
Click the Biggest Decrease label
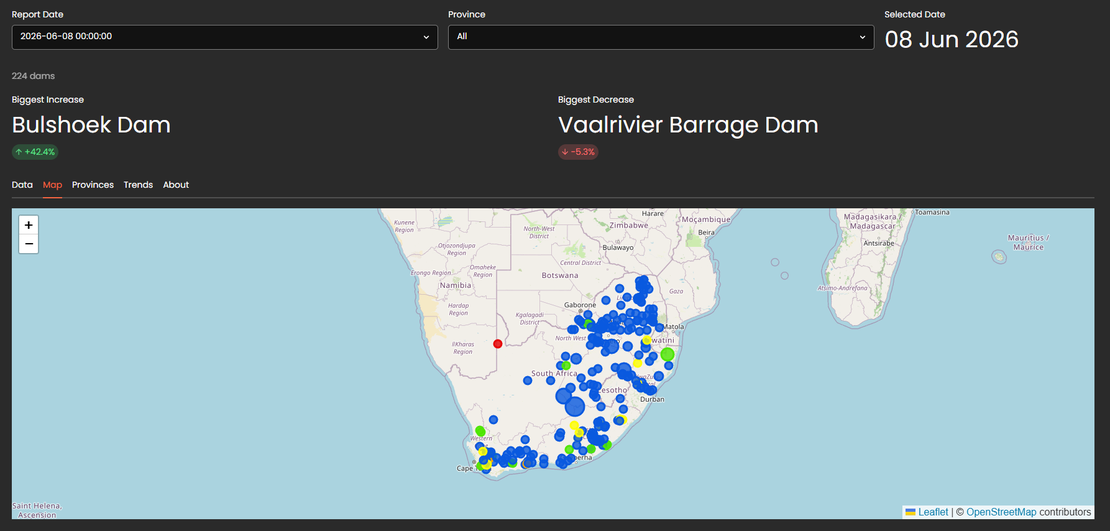coord(596,100)
